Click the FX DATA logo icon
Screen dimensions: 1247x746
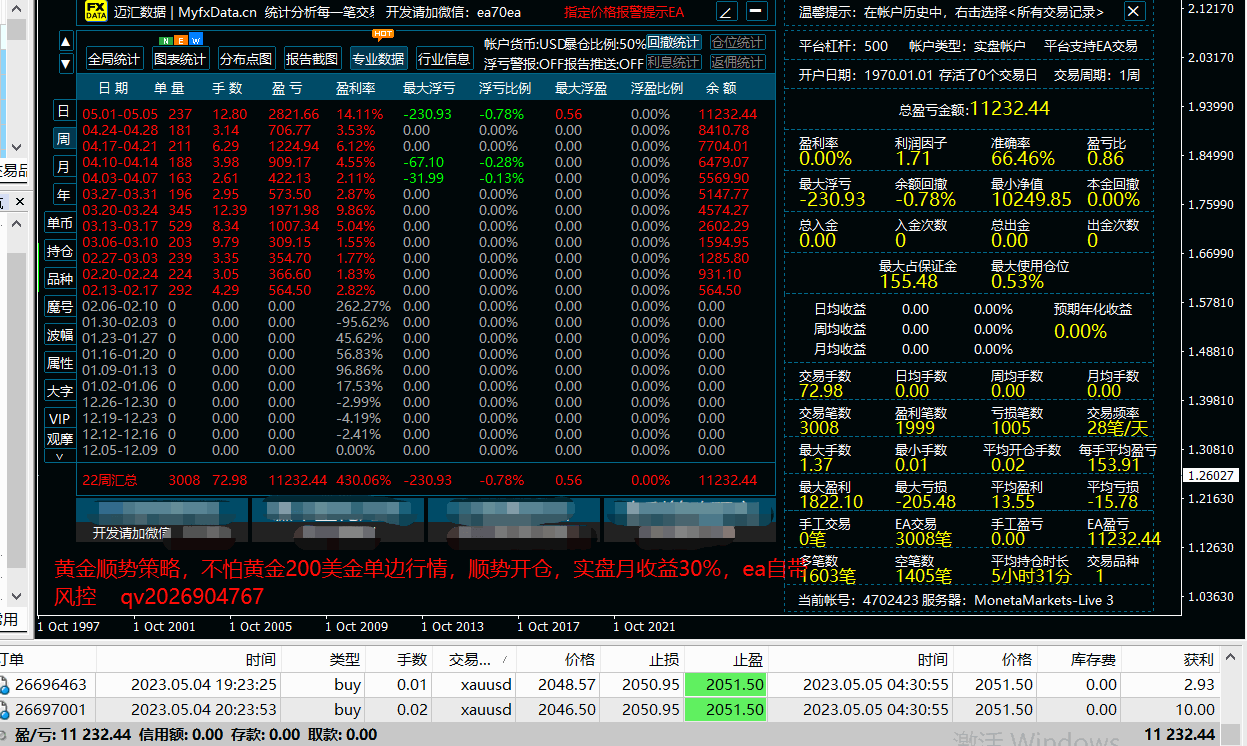[x=96, y=12]
